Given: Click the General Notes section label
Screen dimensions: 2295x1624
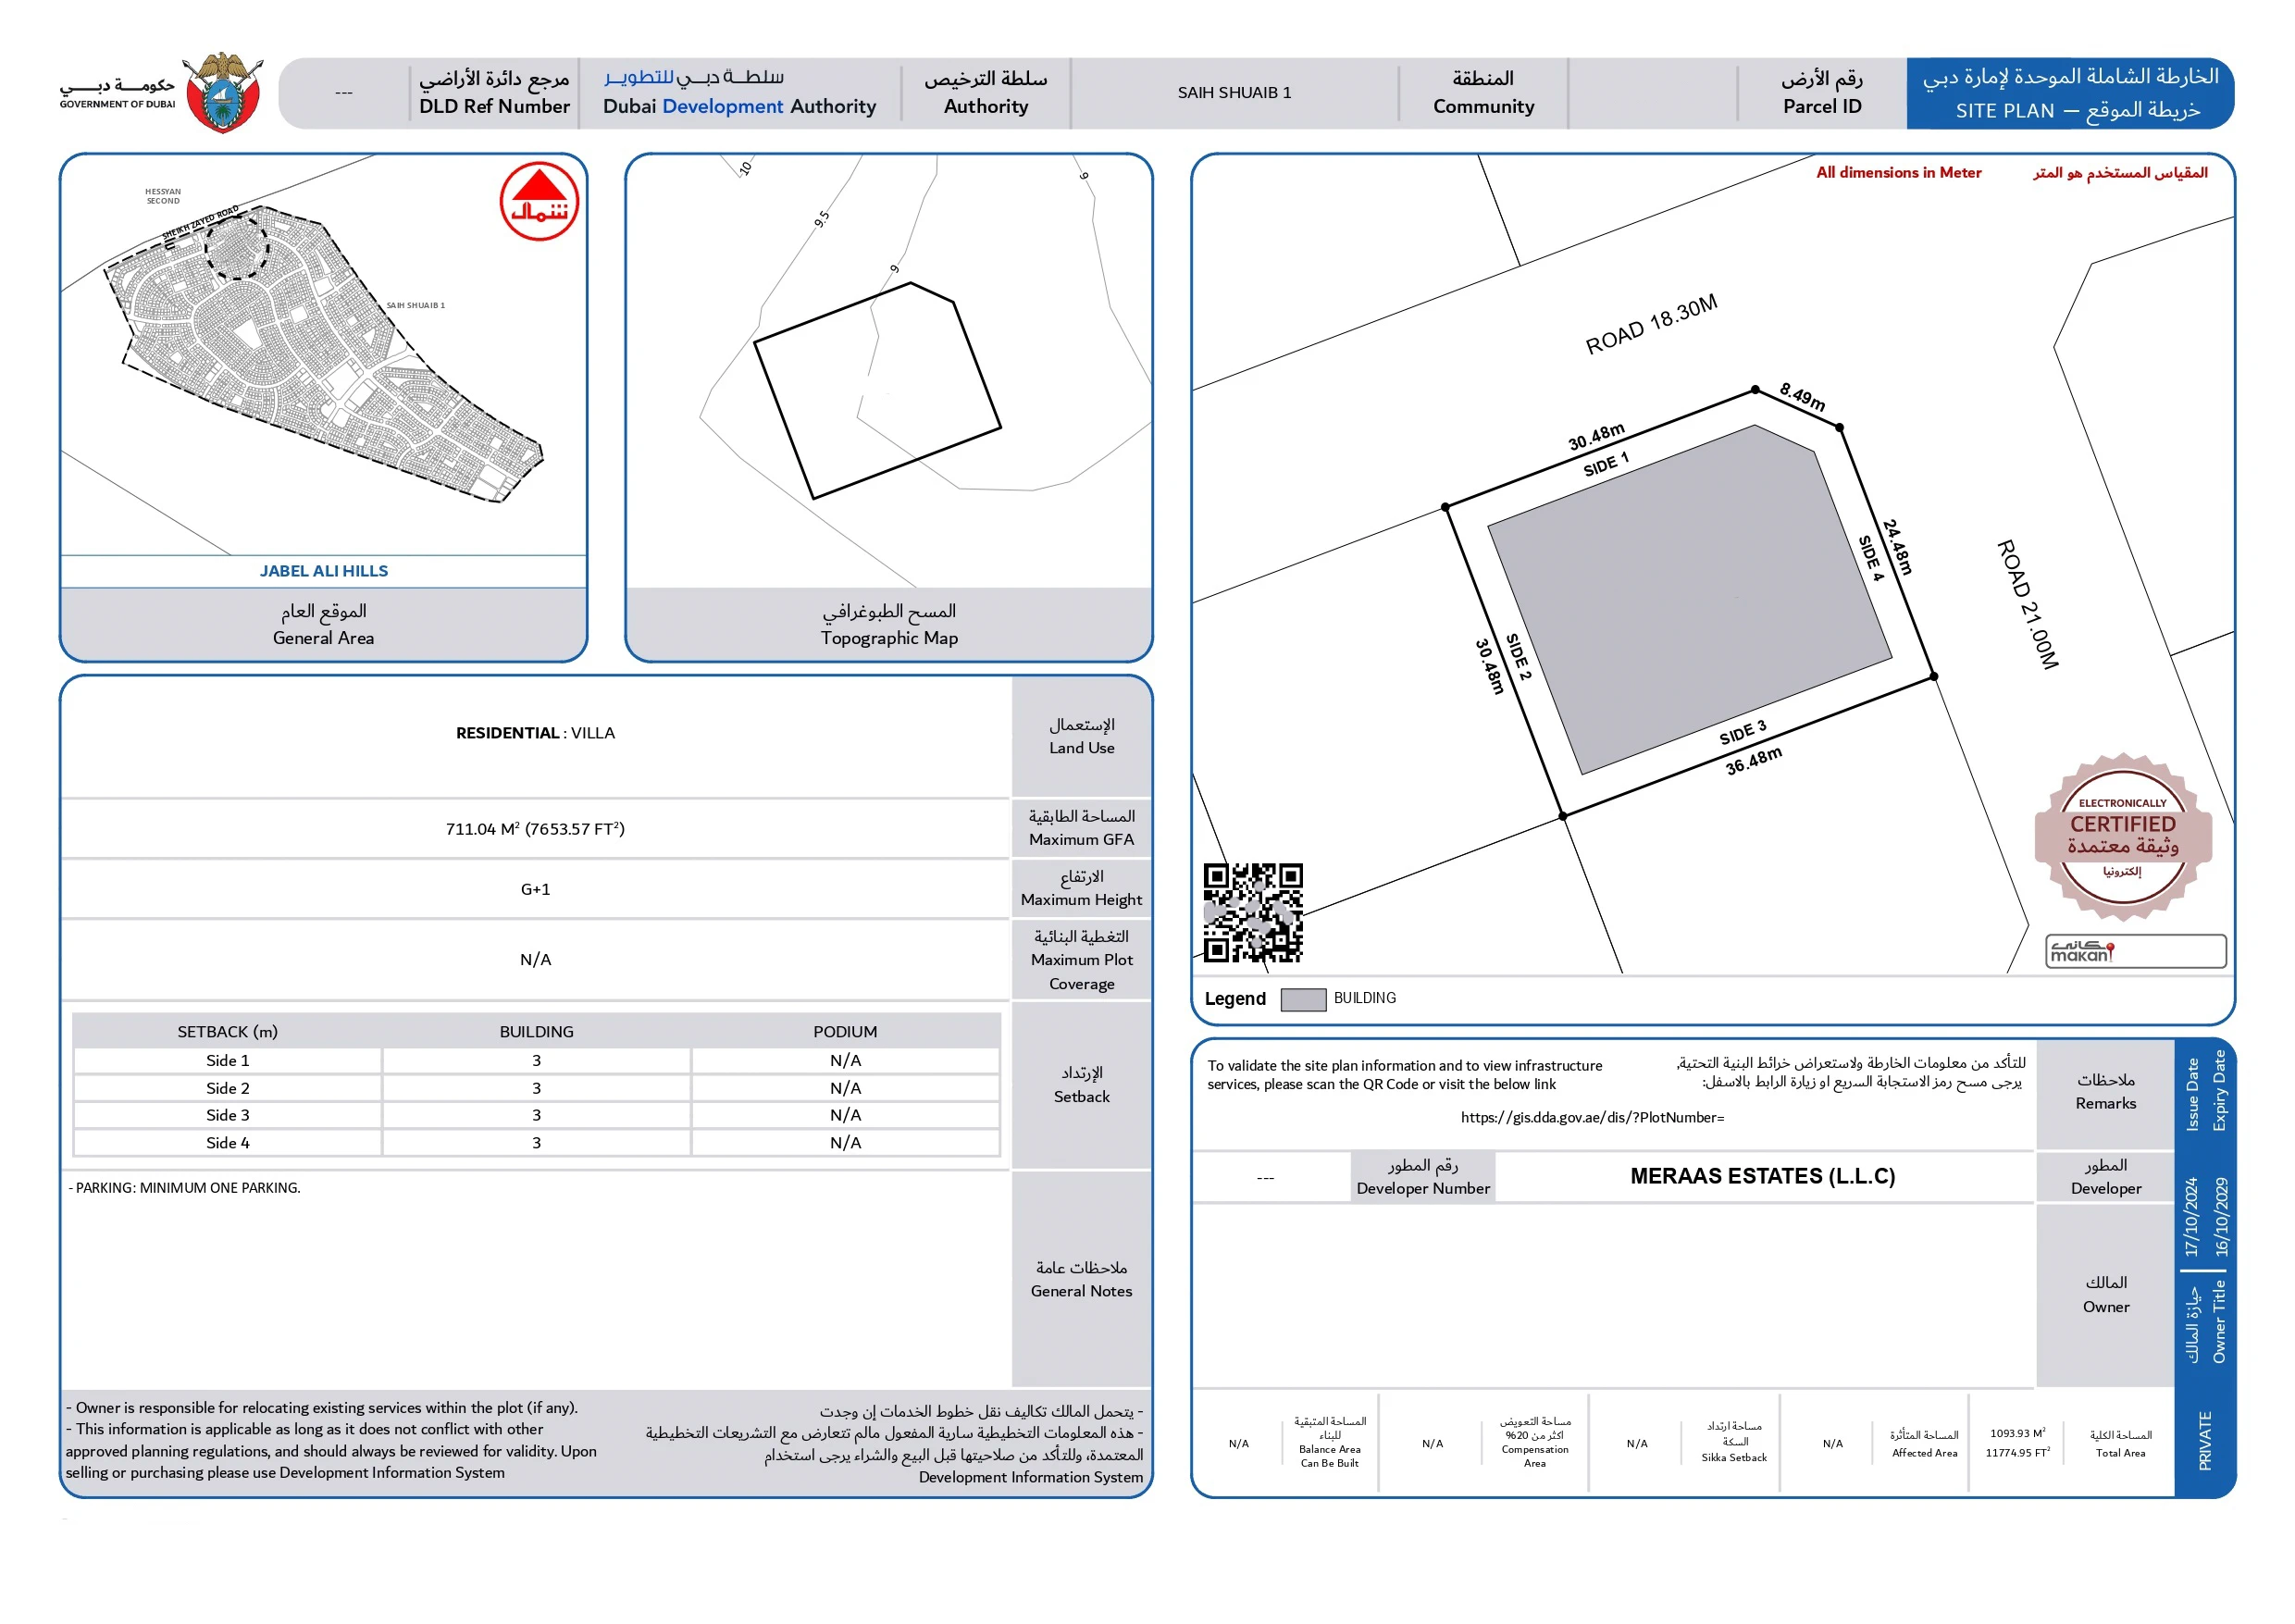Looking at the screenshot, I should (x=1081, y=1280).
